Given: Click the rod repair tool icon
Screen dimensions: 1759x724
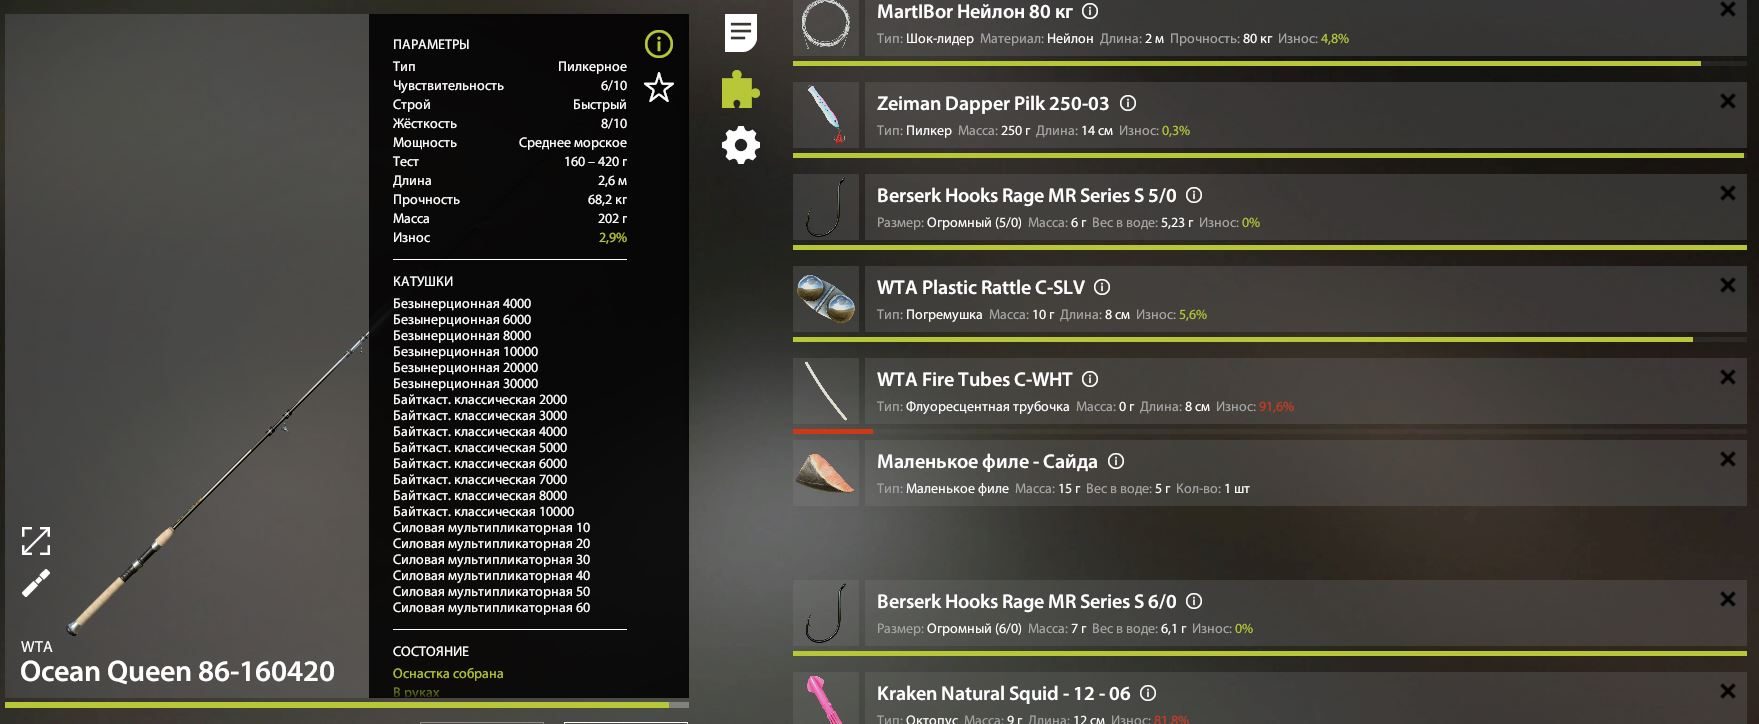Looking at the screenshot, I should click(x=36, y=583).
